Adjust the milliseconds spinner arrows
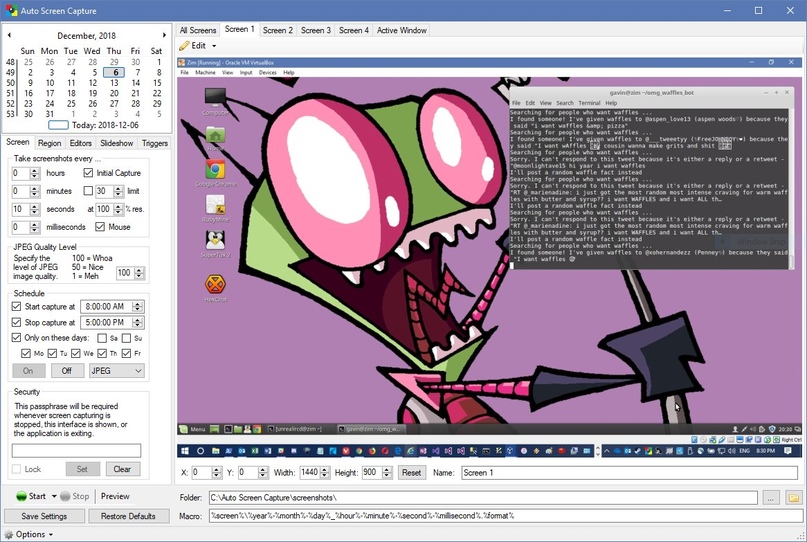Image resolution: width=807 pixels, height=542 pixels. 34,227
